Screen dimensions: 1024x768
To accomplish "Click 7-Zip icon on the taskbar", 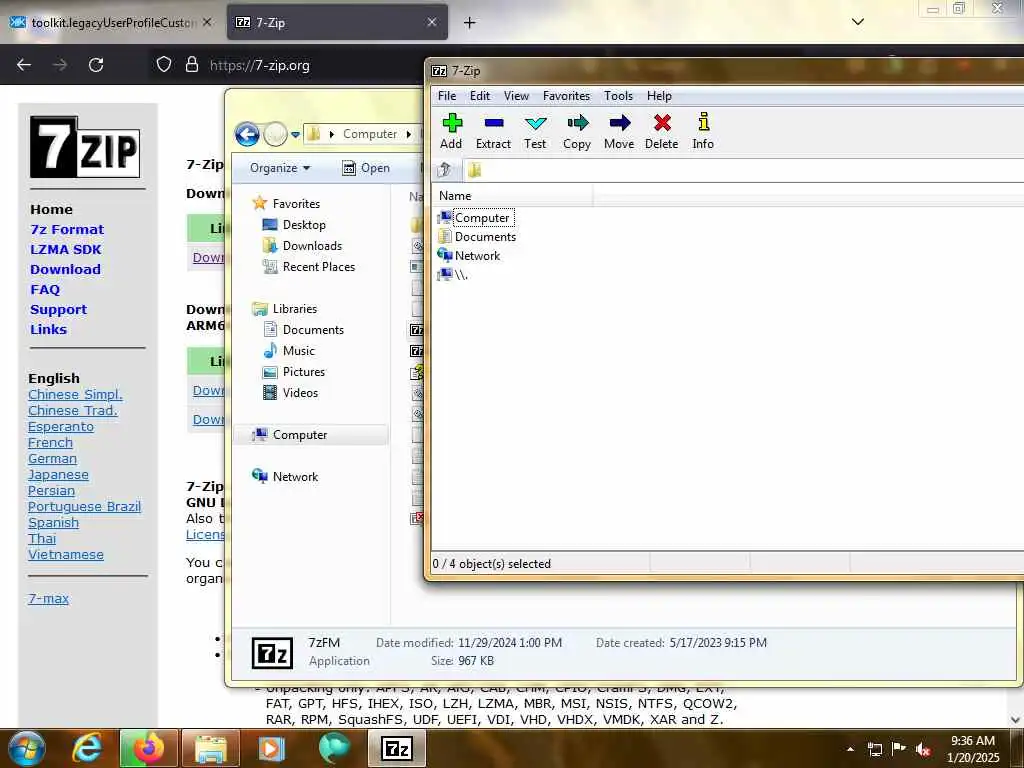I will click(x=396, y=748).
